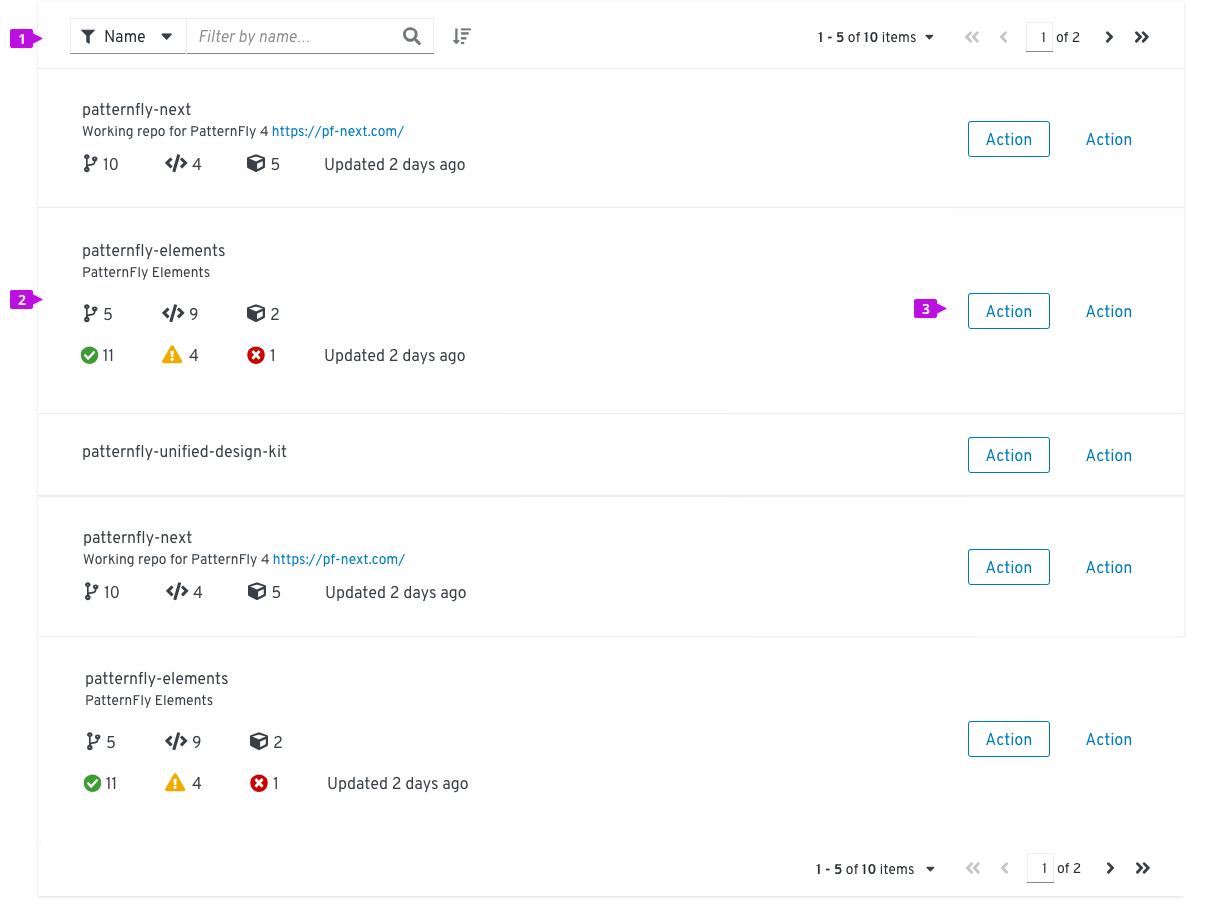Expand top '1 - 5 of 10 items' dropdown
The image size is (1209, 900).
coord(875,37)
